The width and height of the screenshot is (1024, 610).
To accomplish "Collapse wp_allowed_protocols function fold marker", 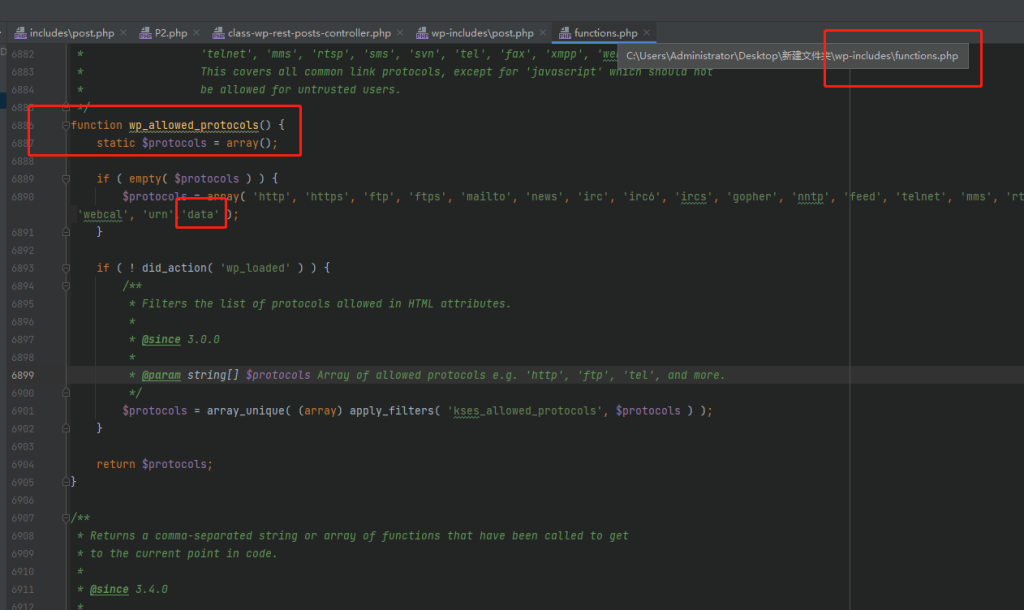I will pos(65,125).
